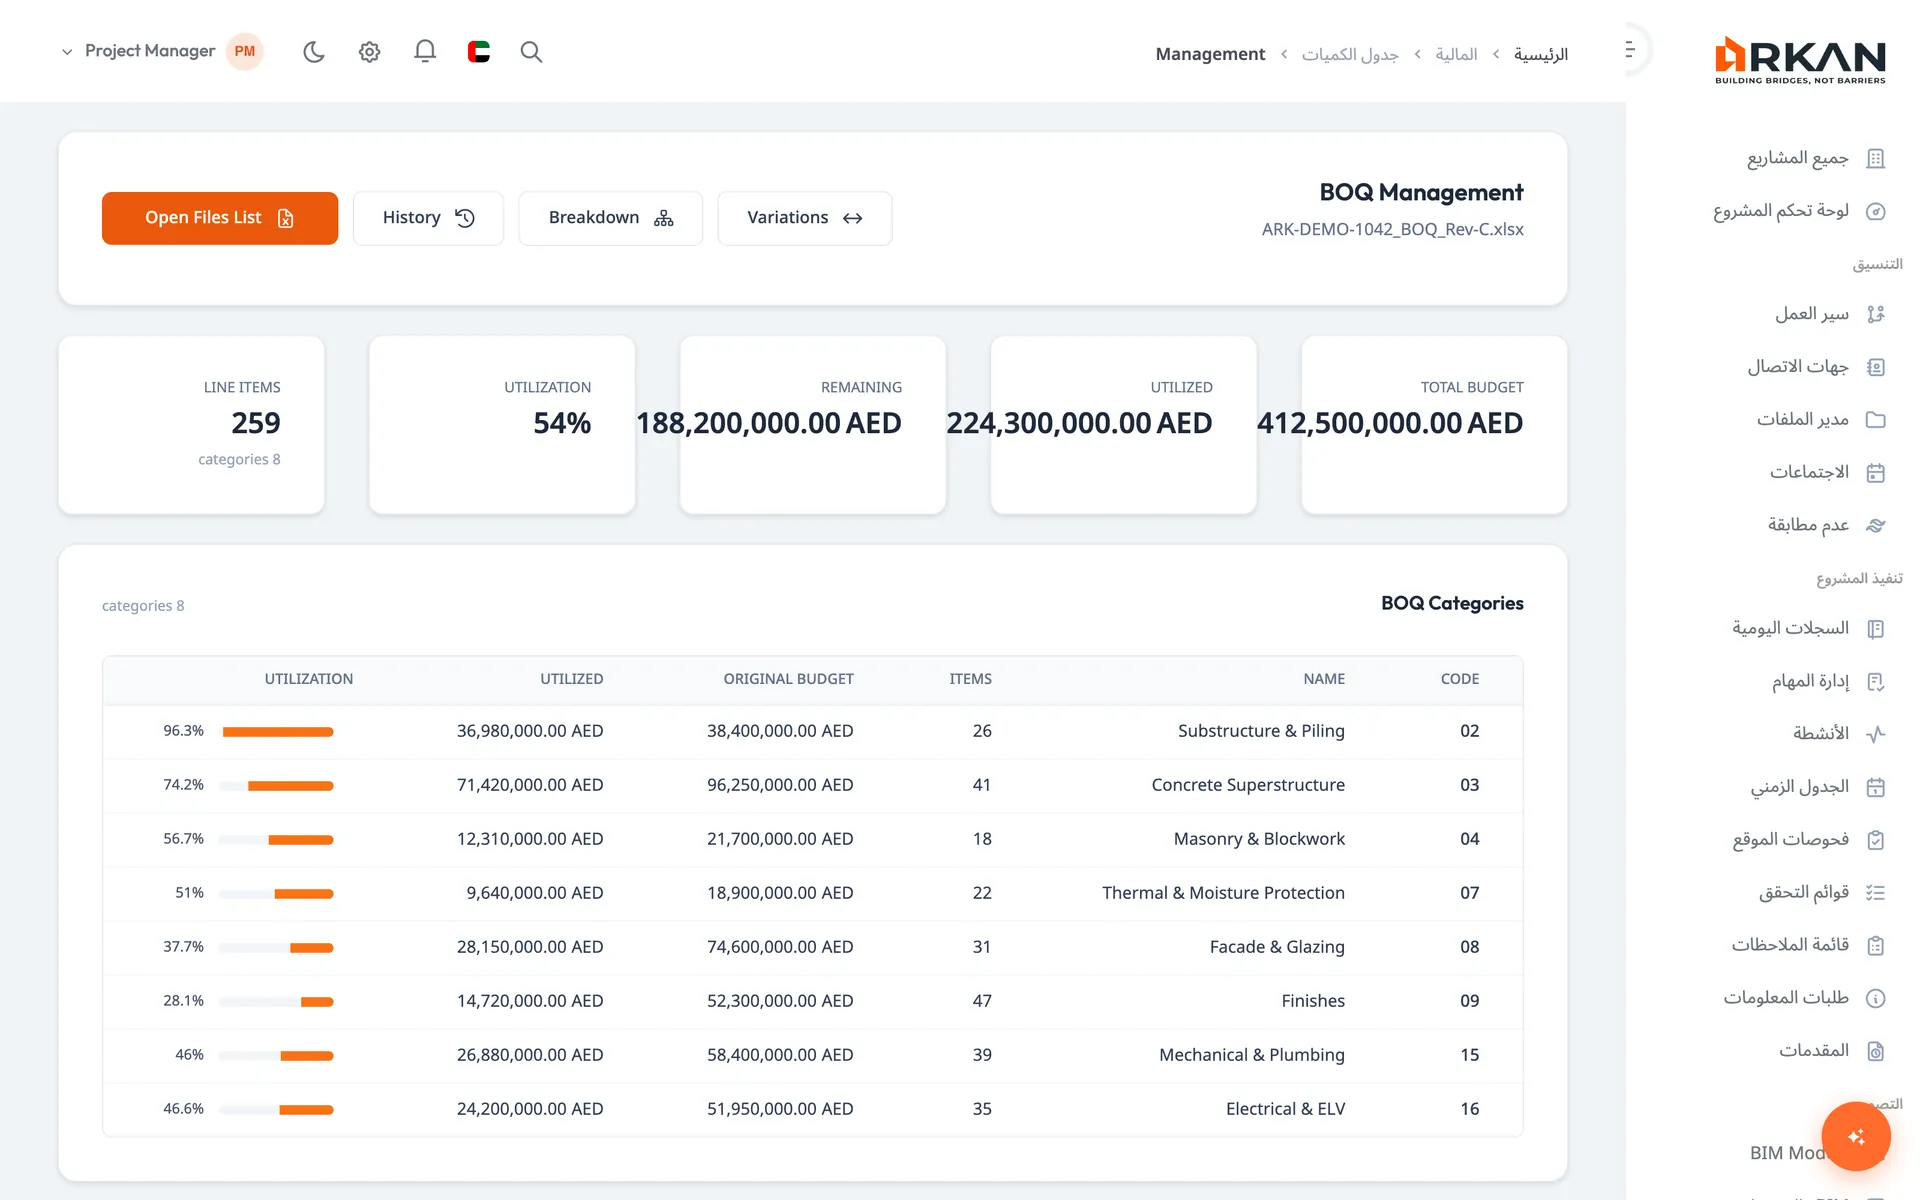Open سير العمل workflow sidebar item
This screenshot has height=1200, width=1920.
[1829, 314]
